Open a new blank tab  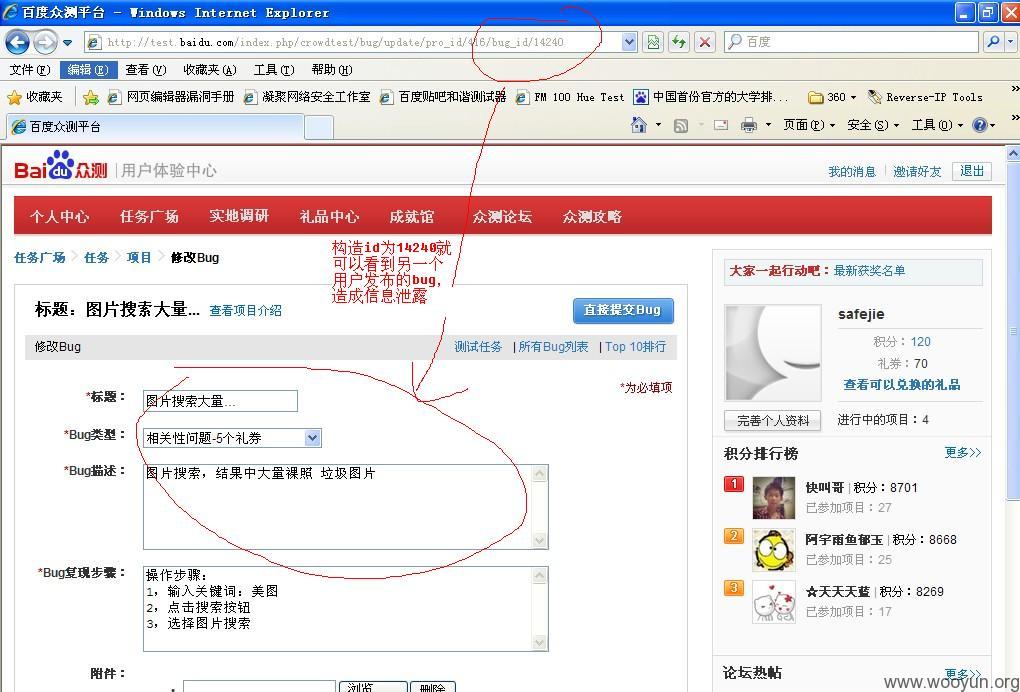click(x=319, y=127)
